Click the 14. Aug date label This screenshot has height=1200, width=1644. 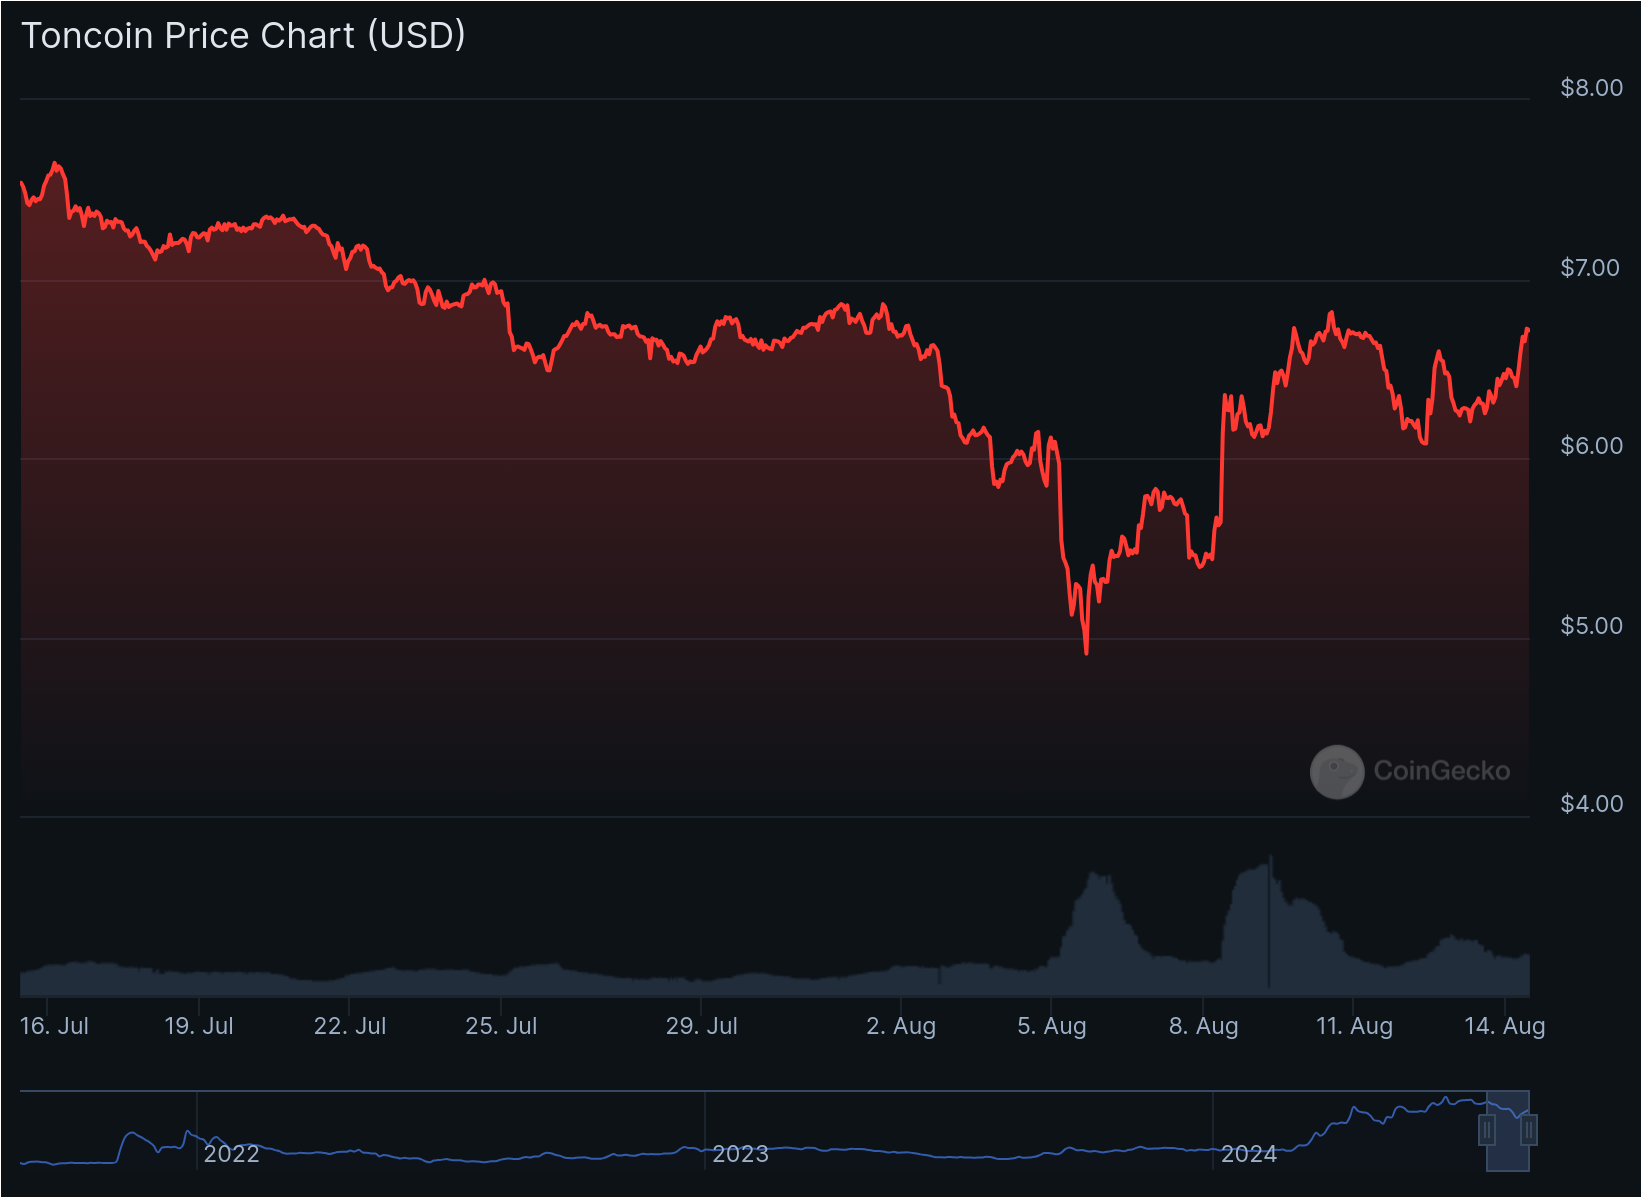(x=1504, y=1026)
